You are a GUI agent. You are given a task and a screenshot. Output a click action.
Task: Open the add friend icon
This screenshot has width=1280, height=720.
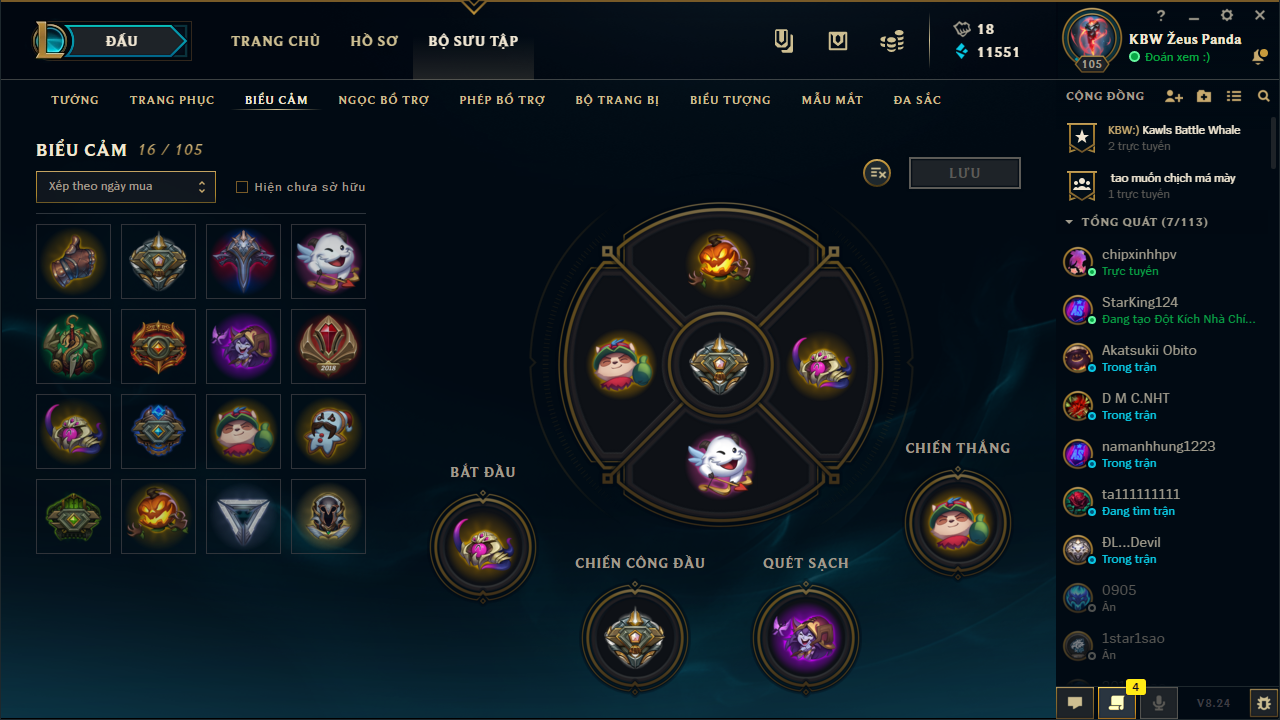tap(1174, 97)
